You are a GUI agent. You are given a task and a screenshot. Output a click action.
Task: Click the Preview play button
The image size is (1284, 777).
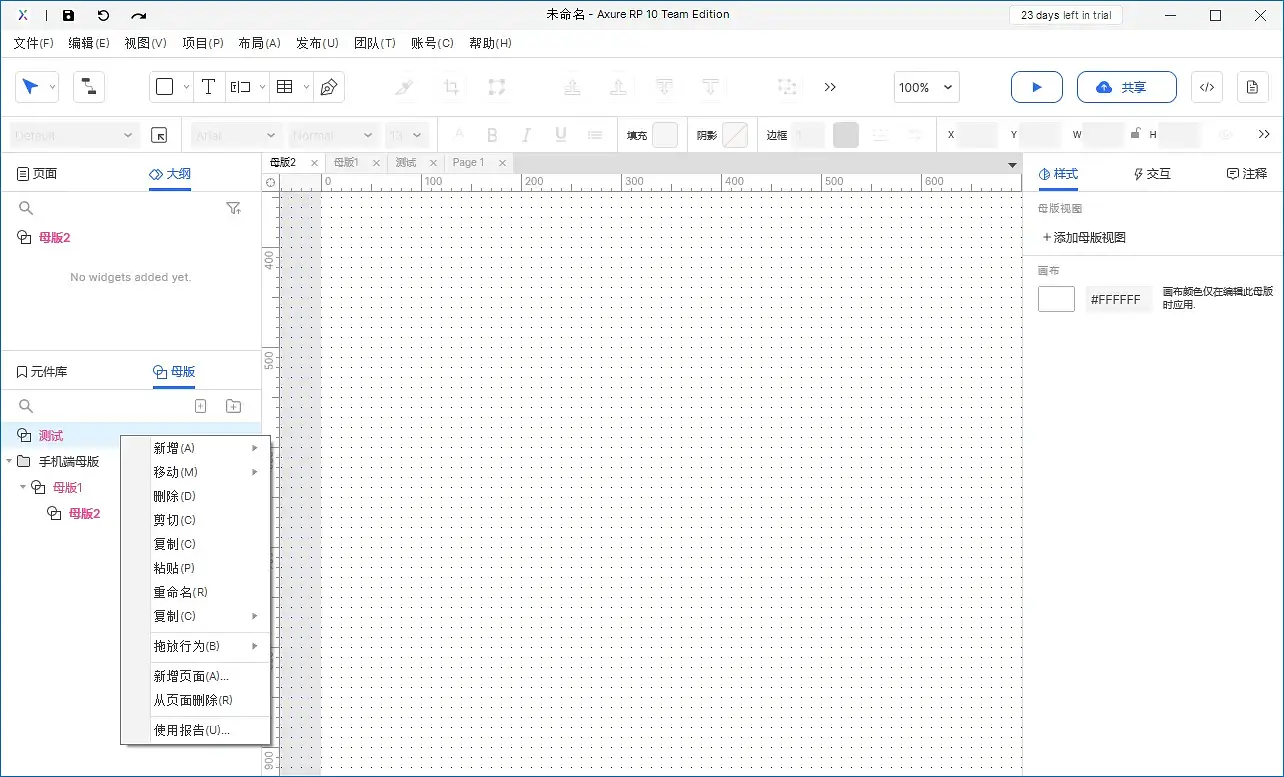point(1036,87)
